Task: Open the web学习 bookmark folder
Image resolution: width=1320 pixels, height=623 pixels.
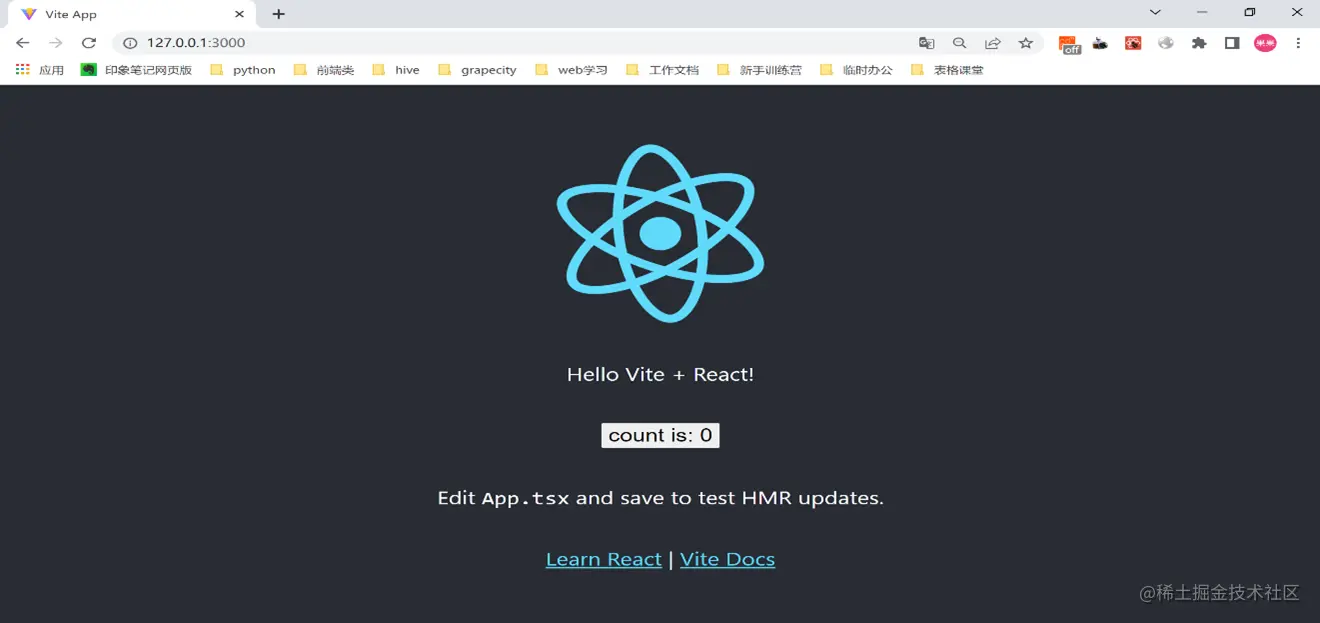Action: pos(571,70)
